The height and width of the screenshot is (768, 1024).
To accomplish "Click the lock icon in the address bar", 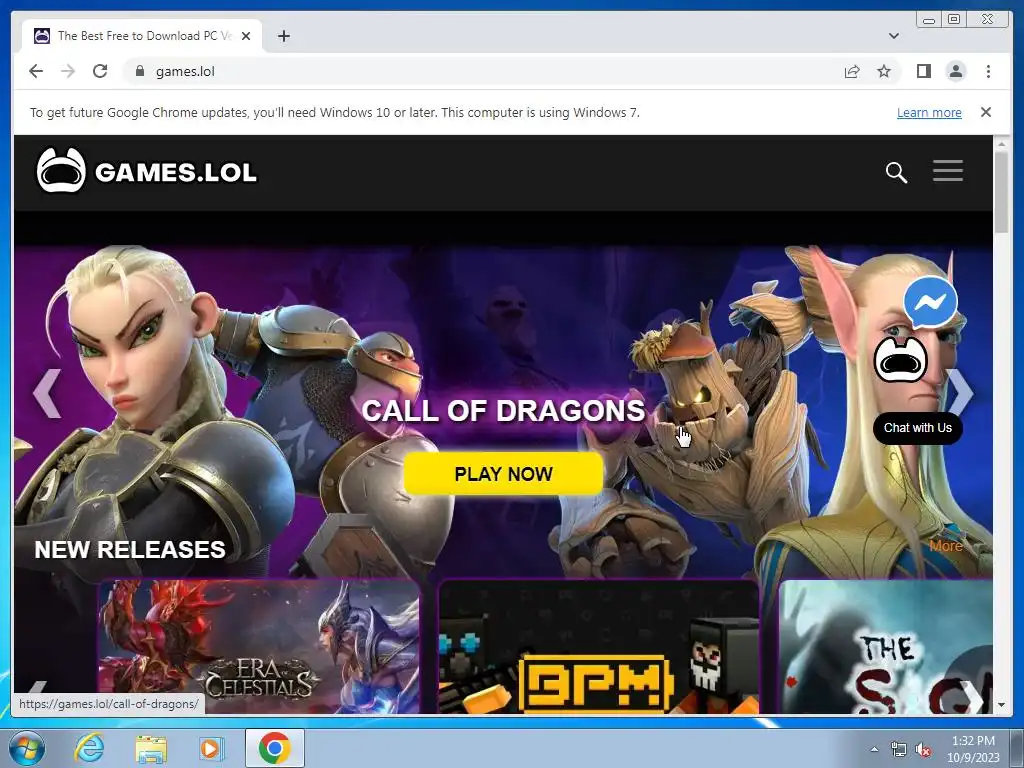I will (139, 71).
